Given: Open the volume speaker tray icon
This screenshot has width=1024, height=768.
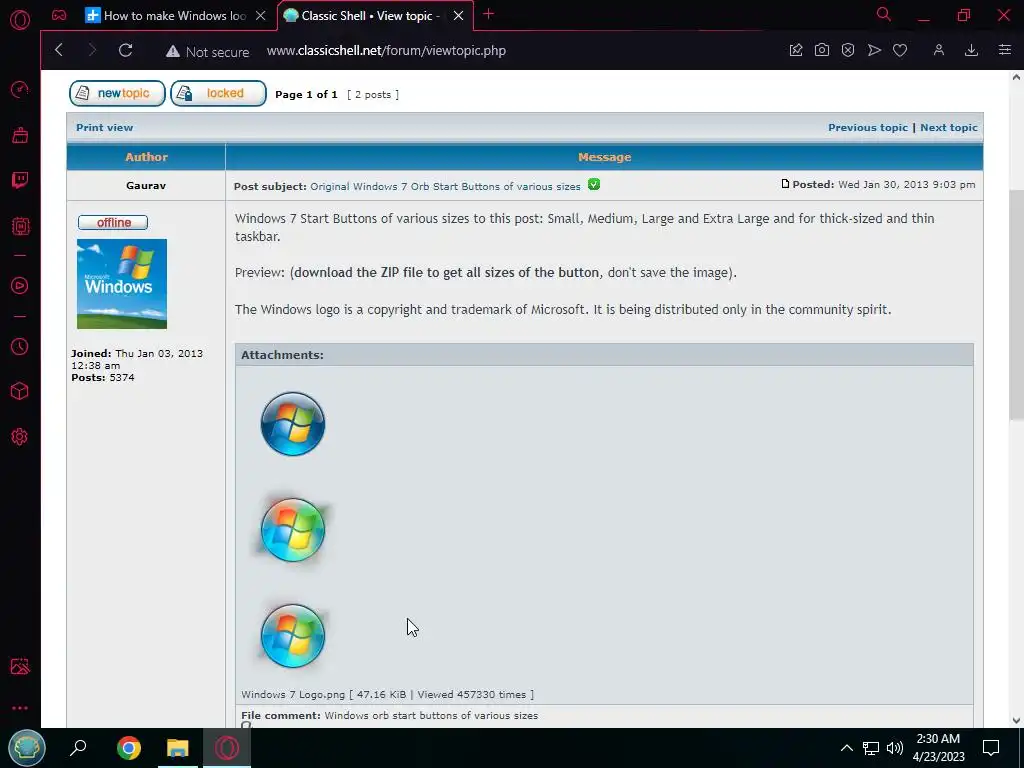Looking at the screenshot, I should pos(895,748).
